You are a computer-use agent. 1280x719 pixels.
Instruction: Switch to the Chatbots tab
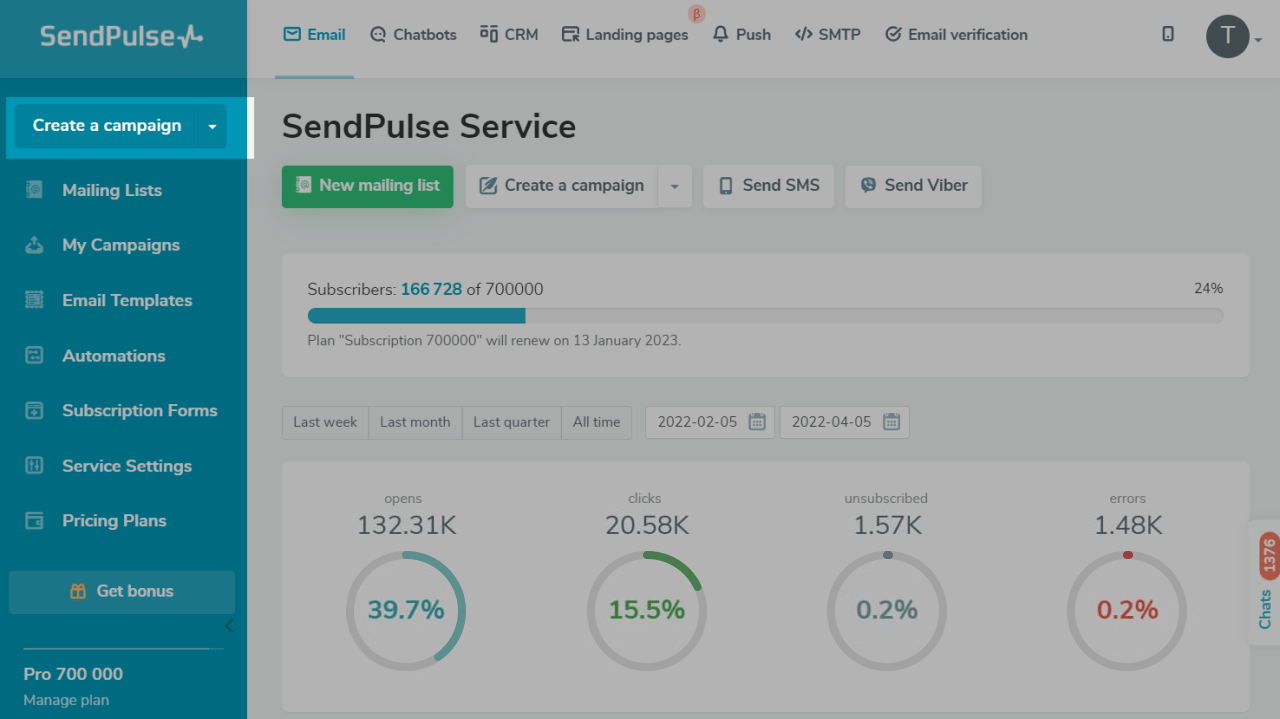coord(413,35)
